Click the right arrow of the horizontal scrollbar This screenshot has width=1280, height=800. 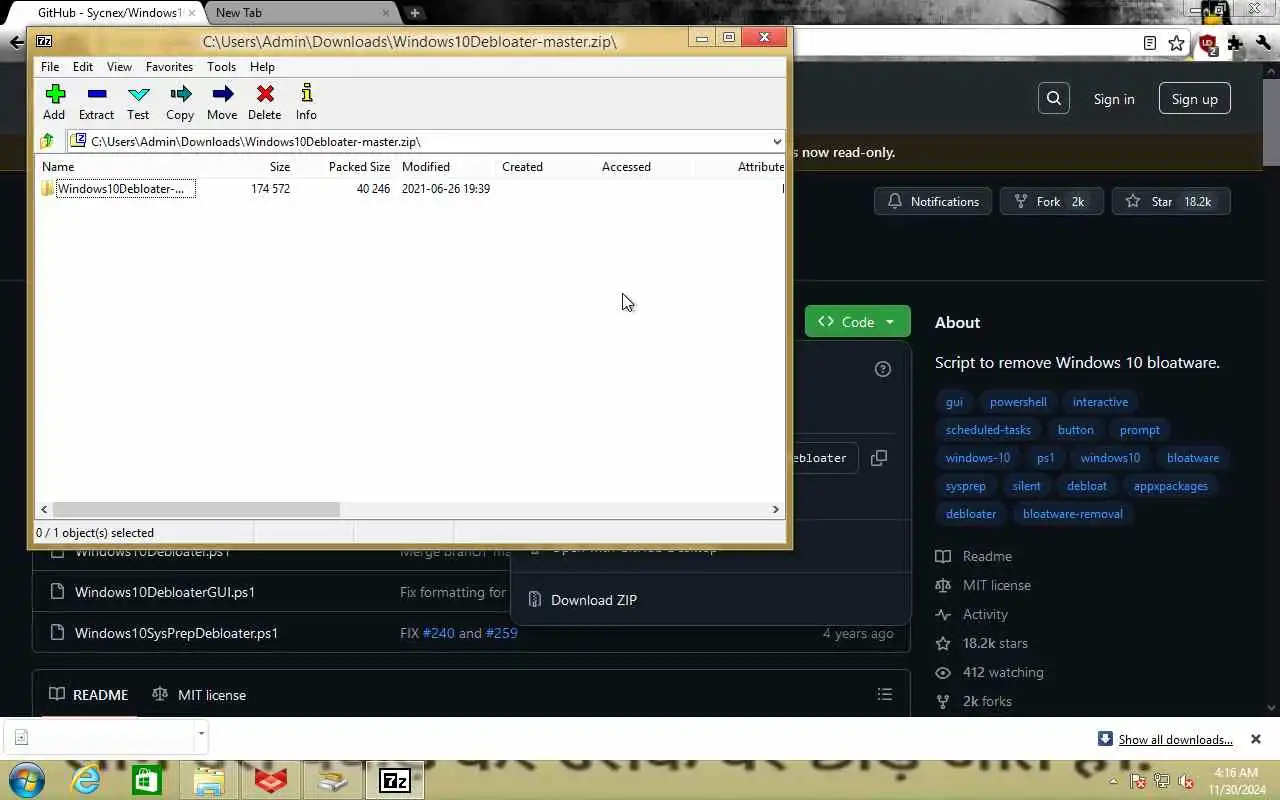pyautogui.click(x=775, y=509)
